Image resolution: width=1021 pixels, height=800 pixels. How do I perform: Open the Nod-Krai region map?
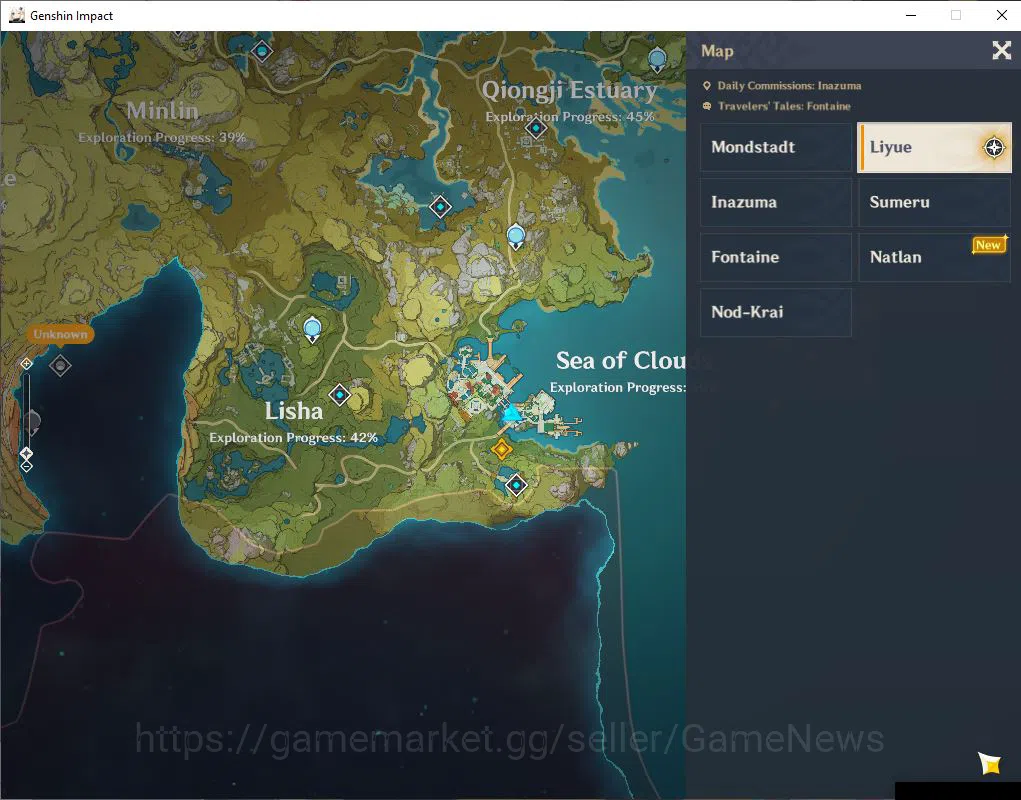(776, 312)
